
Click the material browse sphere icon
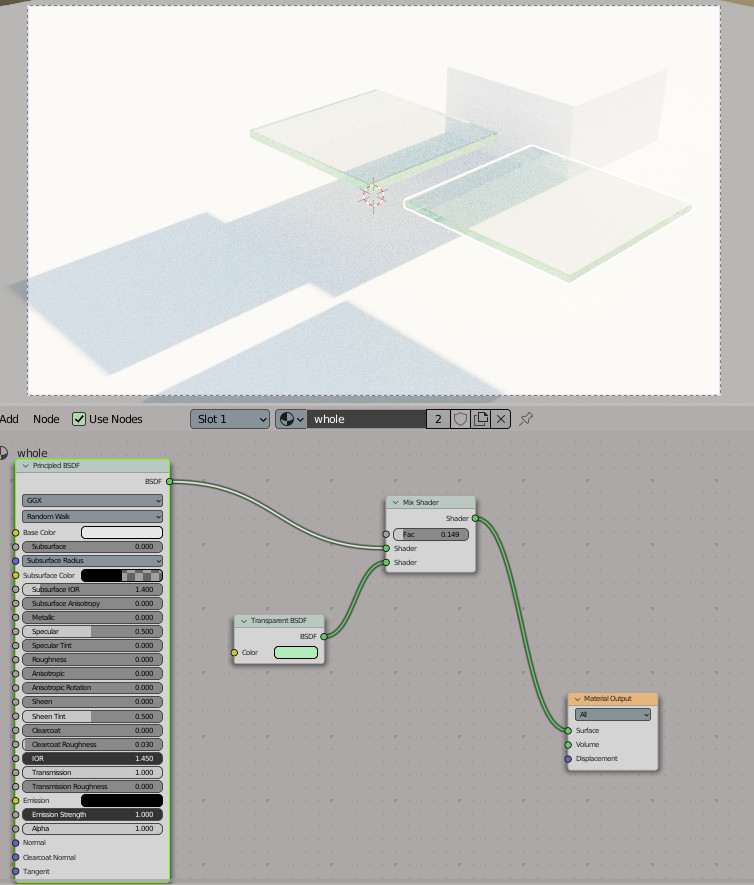[x=291, y=419]
